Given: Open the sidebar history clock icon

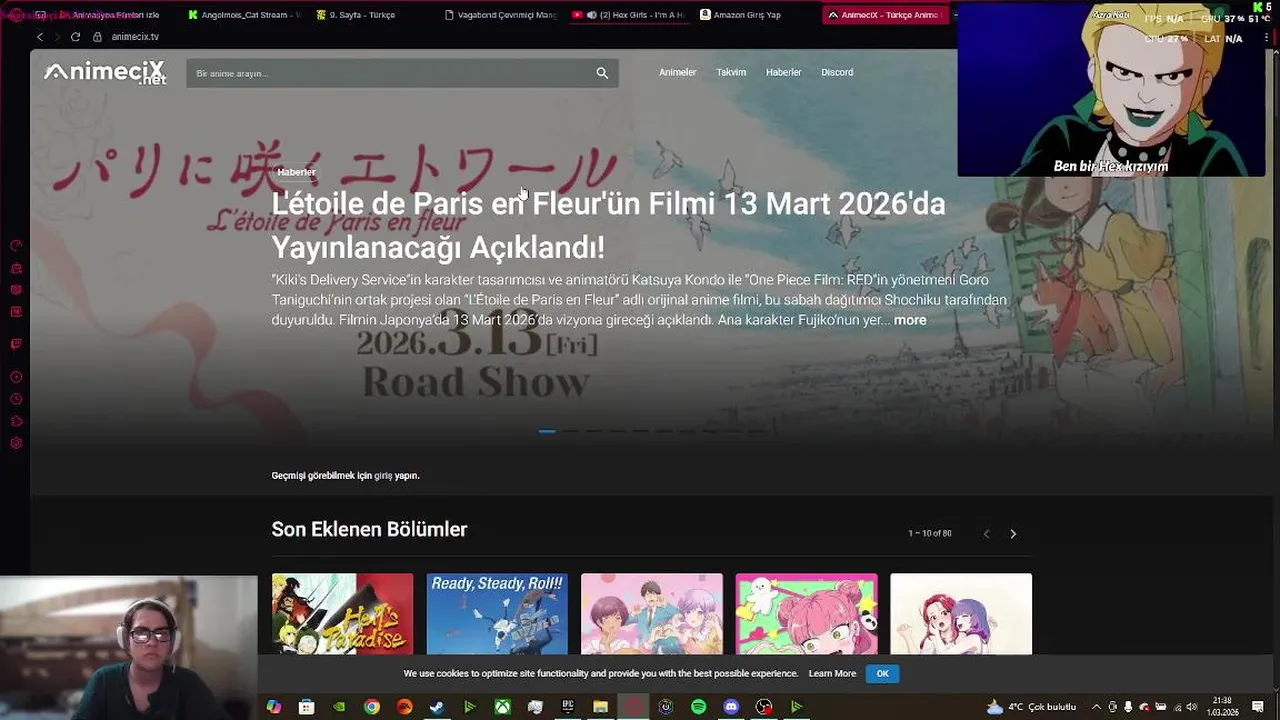Looking at the screenshot, I should (16, 399).
